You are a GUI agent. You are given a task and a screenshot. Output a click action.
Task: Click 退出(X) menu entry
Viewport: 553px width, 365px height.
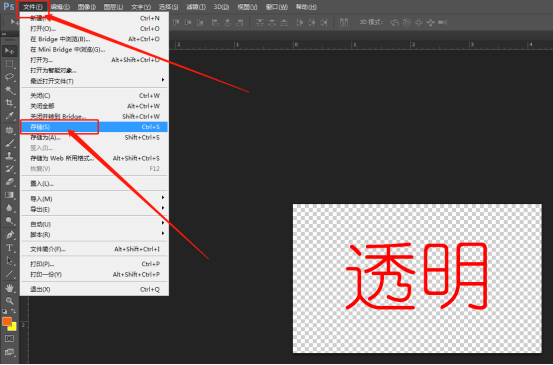[94, 289]
